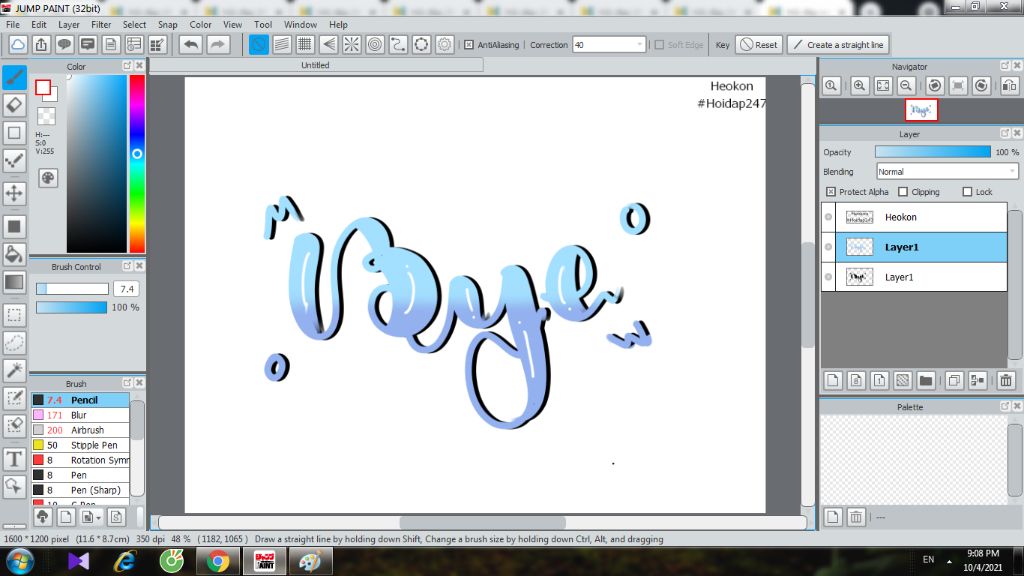This screenshot has height=576, width=1024.
Task: Open the Correction value dropdown
Action: pos(639,45)
